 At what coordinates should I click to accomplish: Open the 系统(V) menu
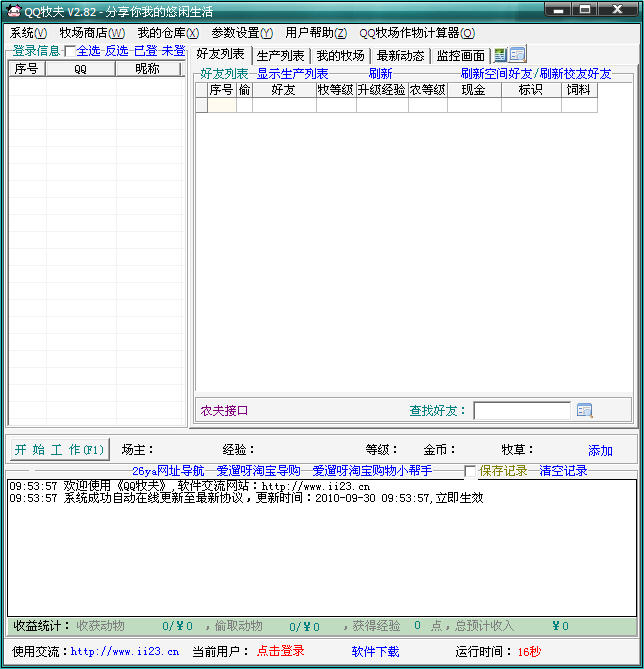[28, 33]
